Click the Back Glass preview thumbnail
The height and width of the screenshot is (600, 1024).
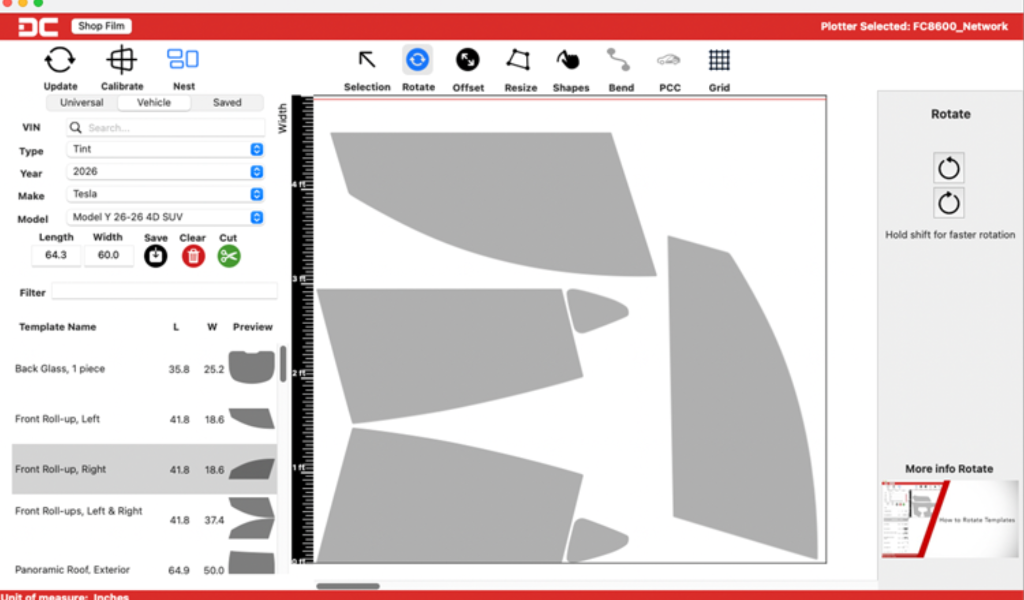click(x=251, y=367)
